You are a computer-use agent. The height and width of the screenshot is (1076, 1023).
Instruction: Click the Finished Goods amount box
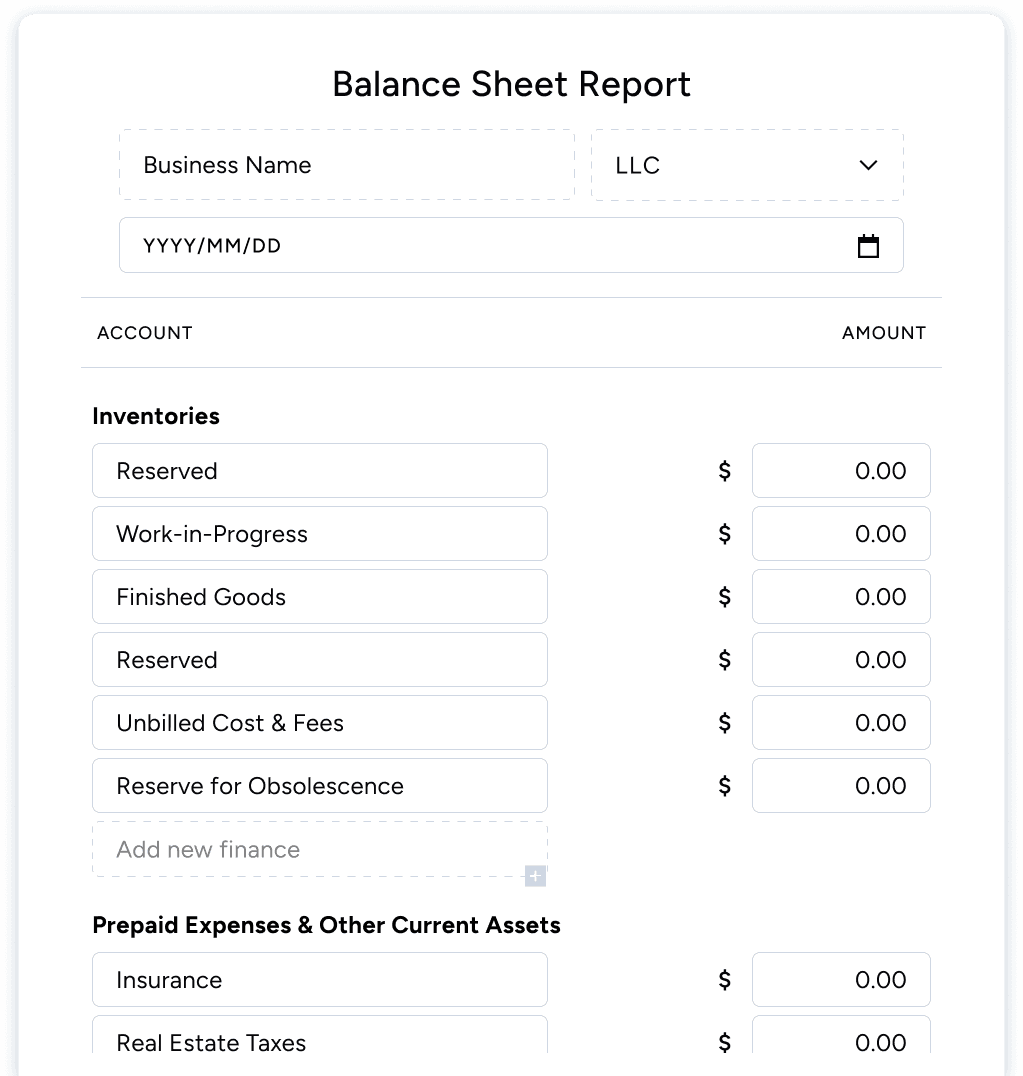(840, 596)
